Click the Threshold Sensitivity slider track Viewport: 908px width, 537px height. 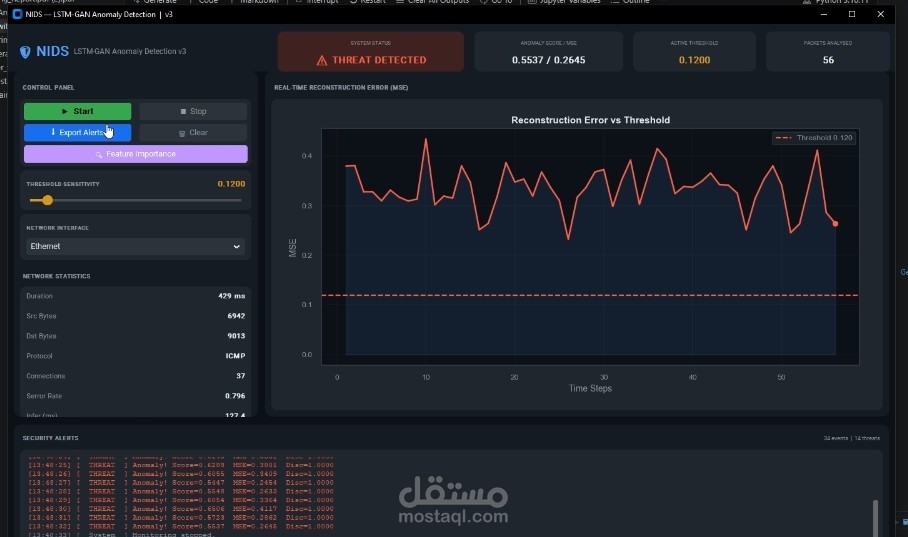pos(136,200)
